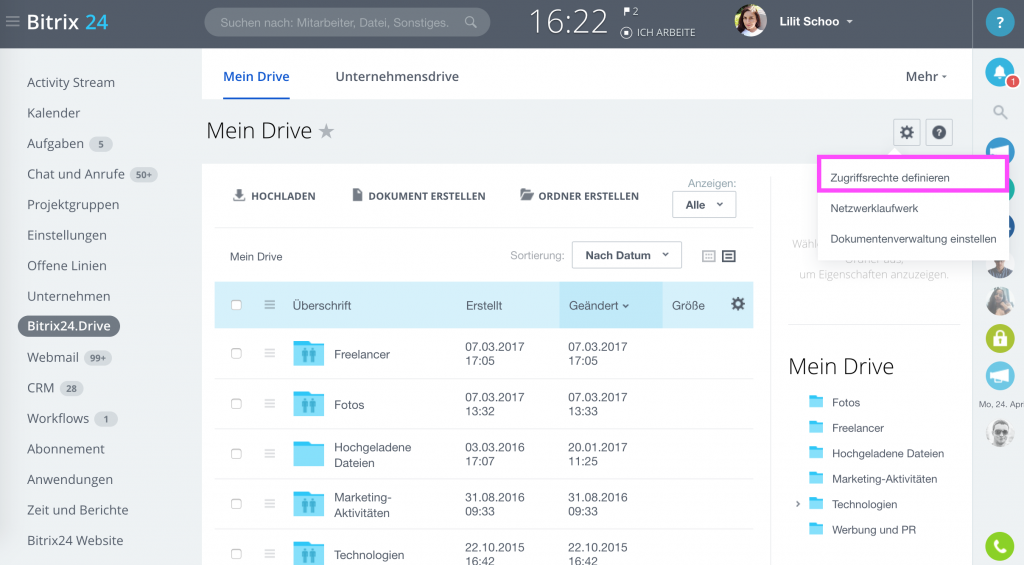Open Webmail in the left menu
Image resolution: width=1024 pixels, height=565 pixels.
click(x=53, y=357)
